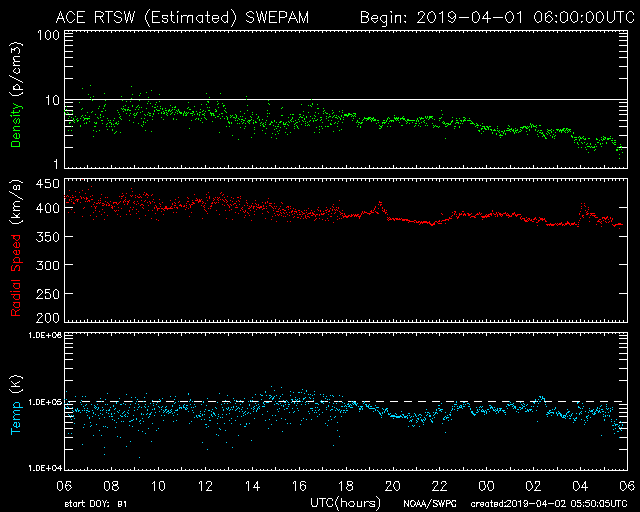Click the NOAA/SWPC credit text

tap(430, 503)
